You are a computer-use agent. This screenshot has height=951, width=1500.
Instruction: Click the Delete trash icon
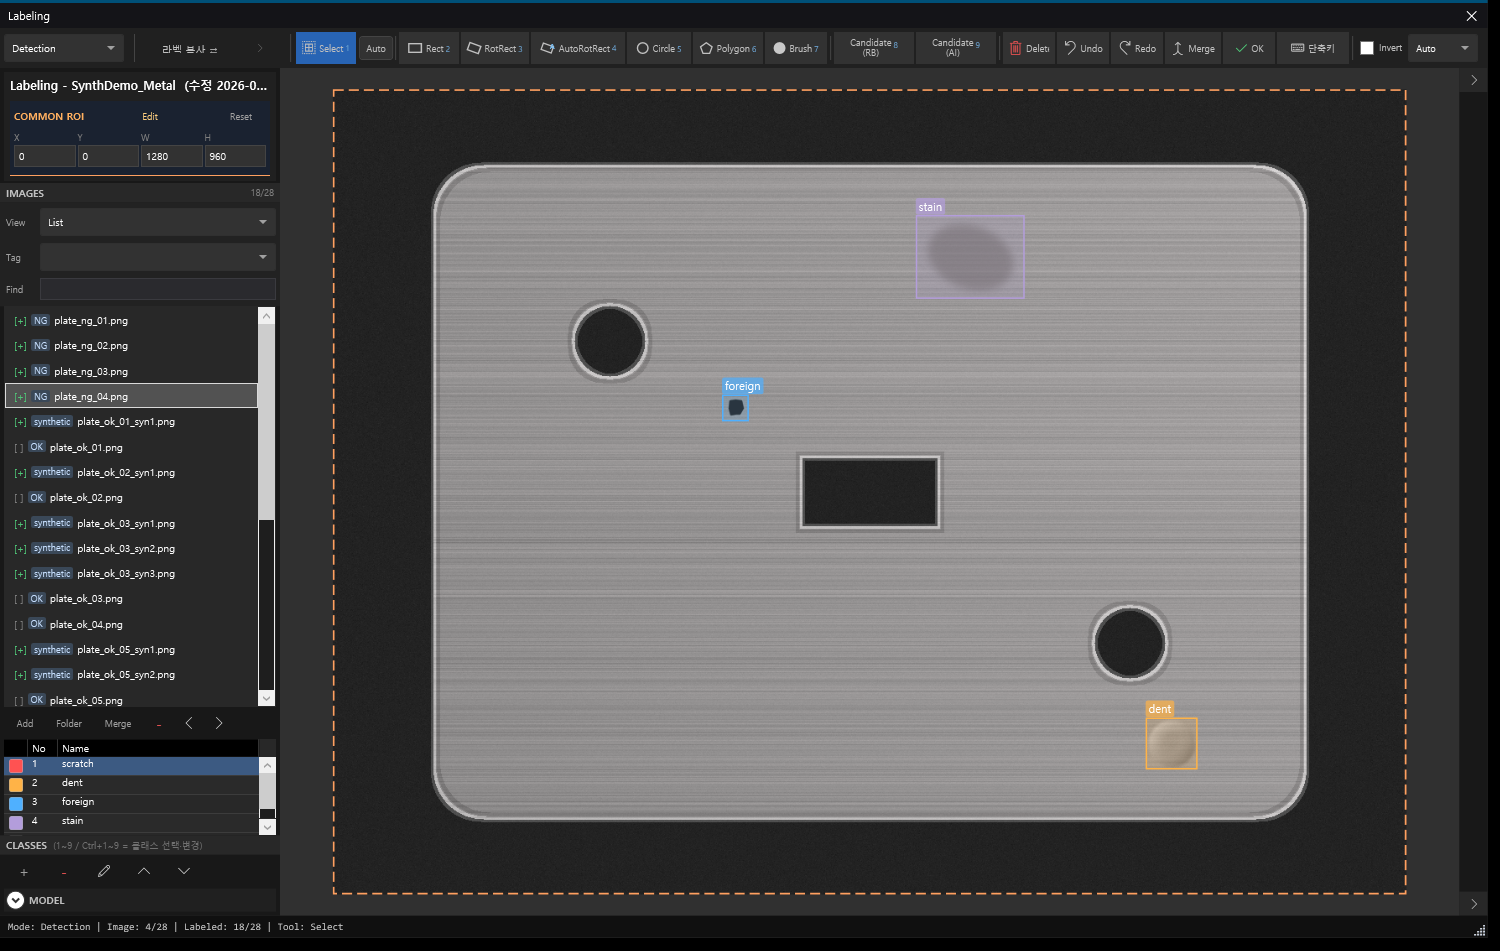point(1016,48)
